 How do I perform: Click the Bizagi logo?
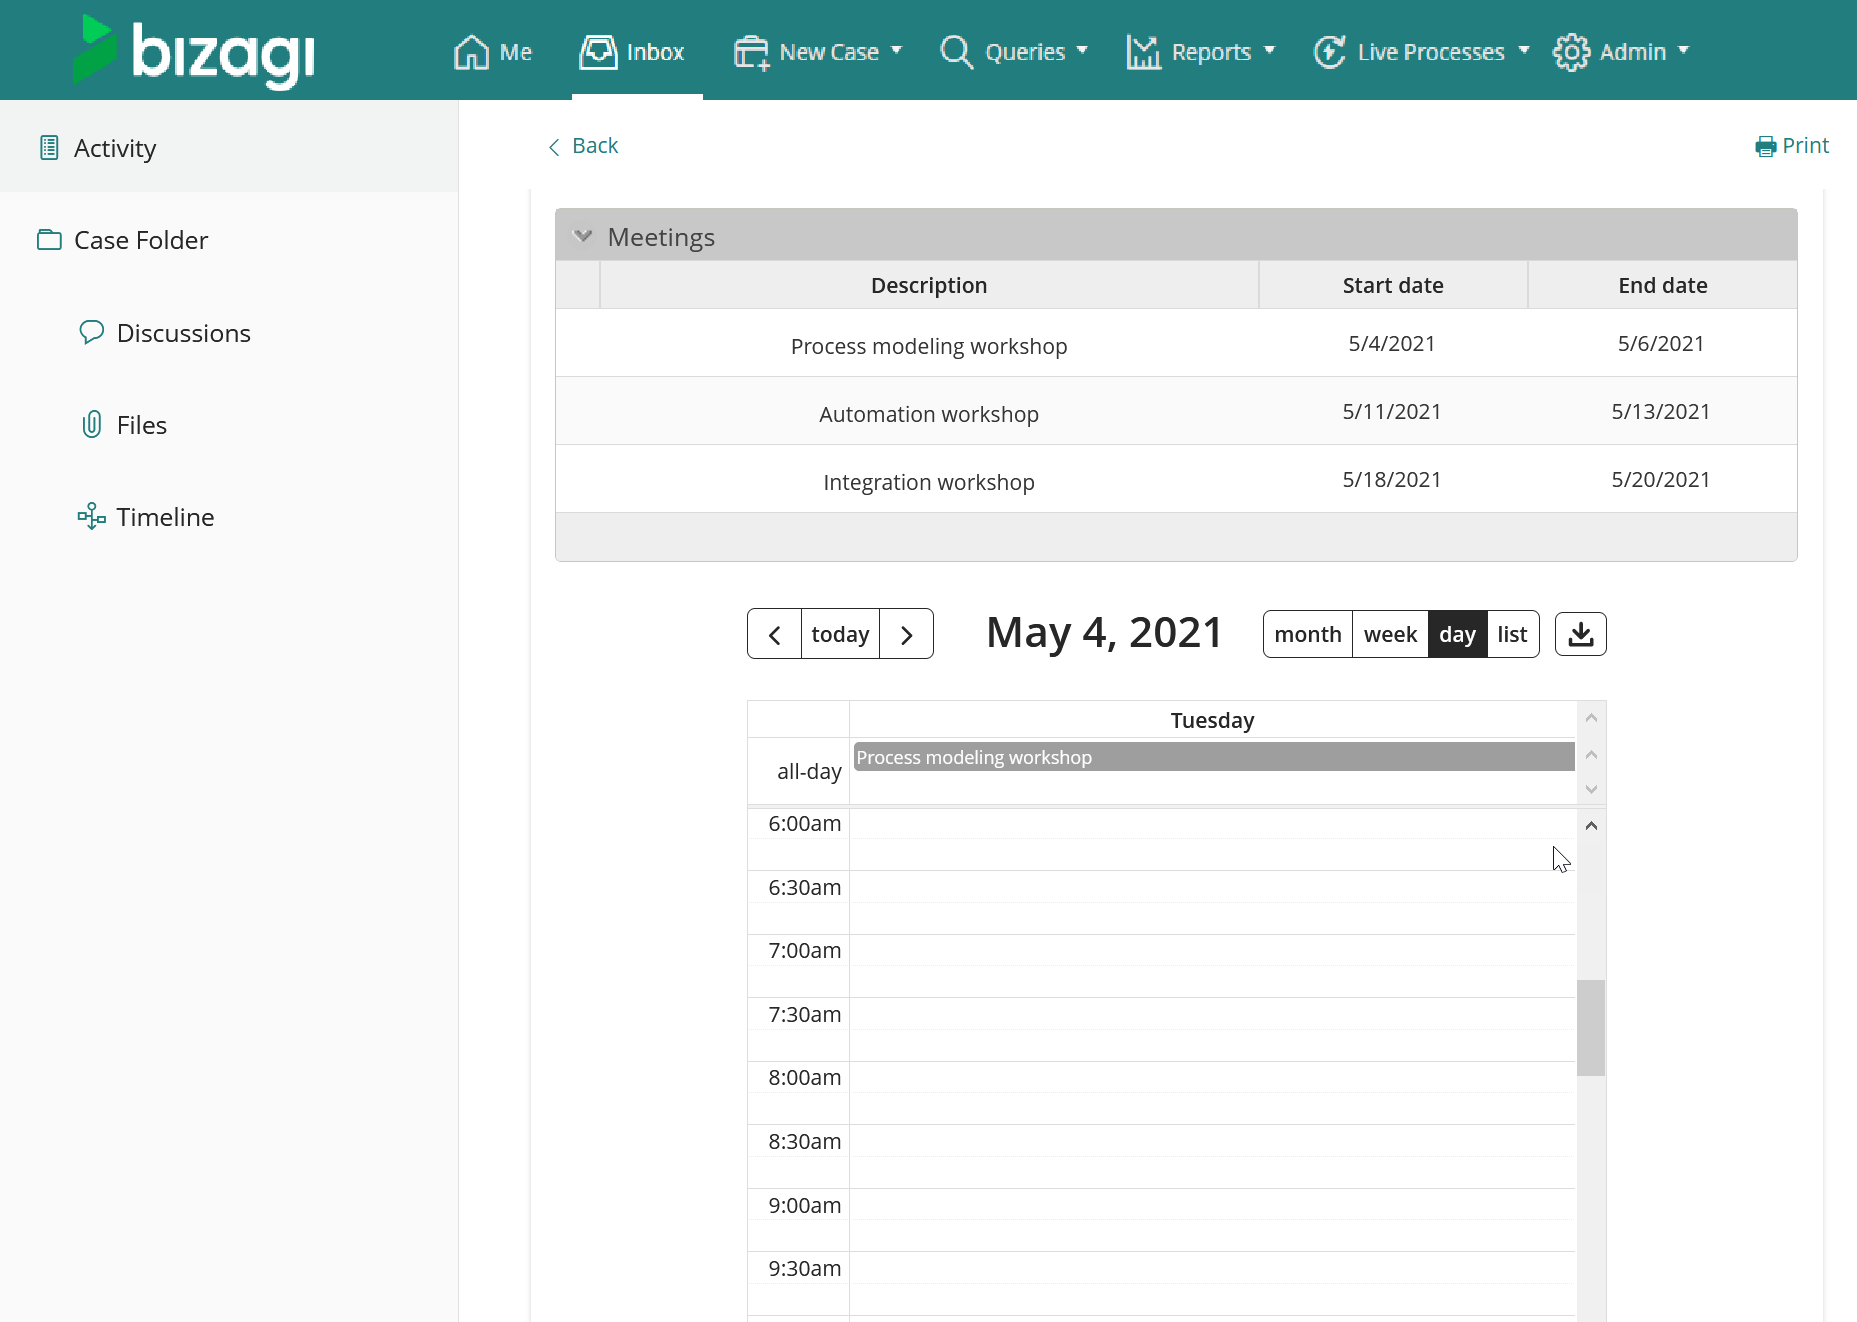tap(194, 50)
